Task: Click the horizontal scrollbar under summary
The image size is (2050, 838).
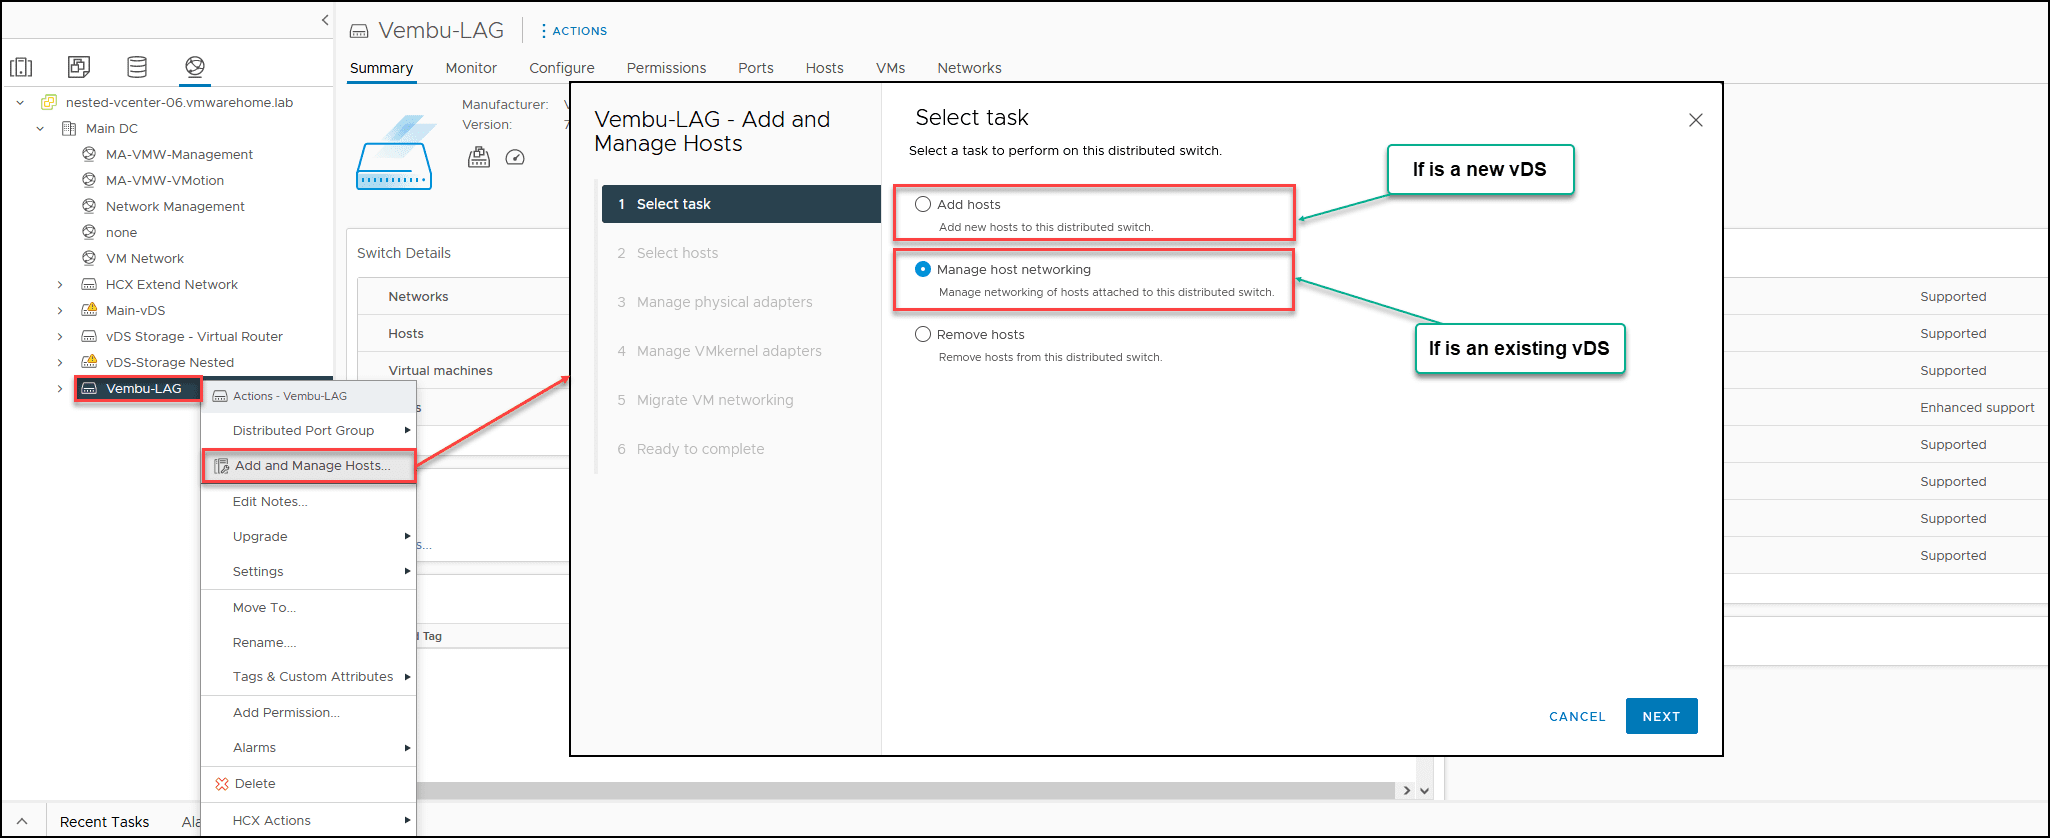Action: coord(905,790)
